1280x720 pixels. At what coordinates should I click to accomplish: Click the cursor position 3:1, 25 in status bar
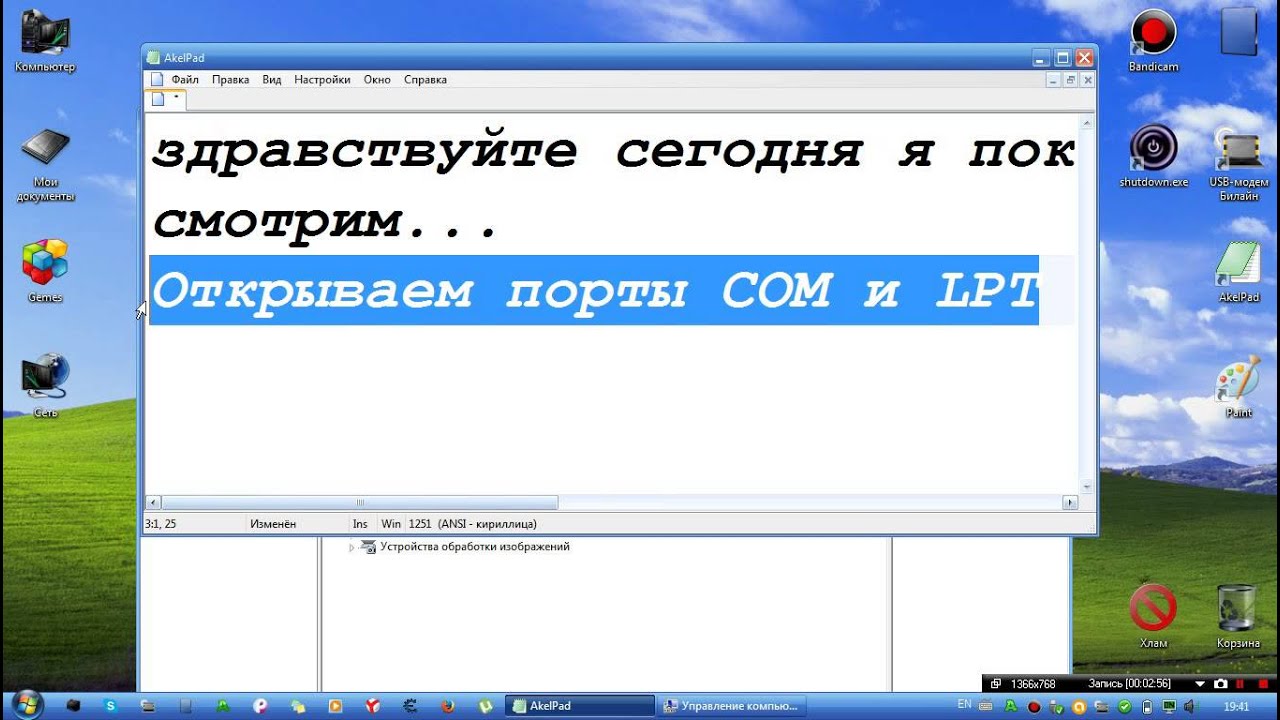[x=161, y=524]
